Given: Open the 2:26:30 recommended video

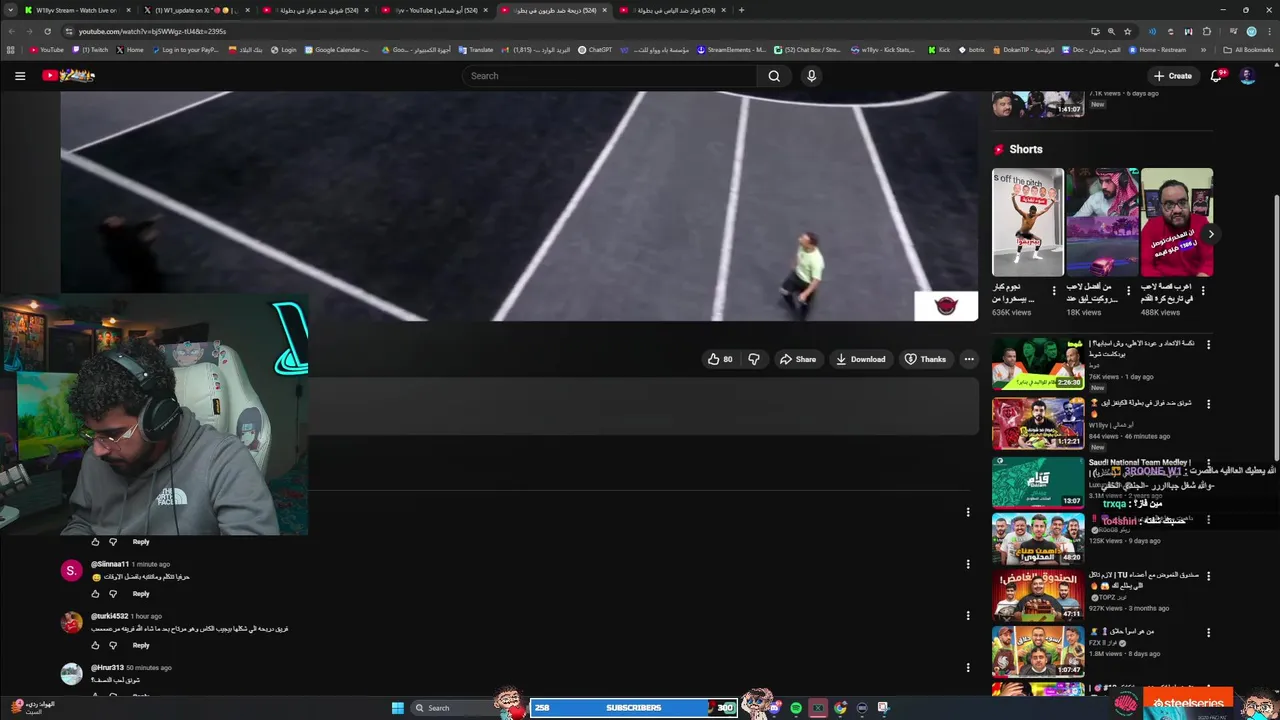Looking at the screenshot, I should point(1038,364).
